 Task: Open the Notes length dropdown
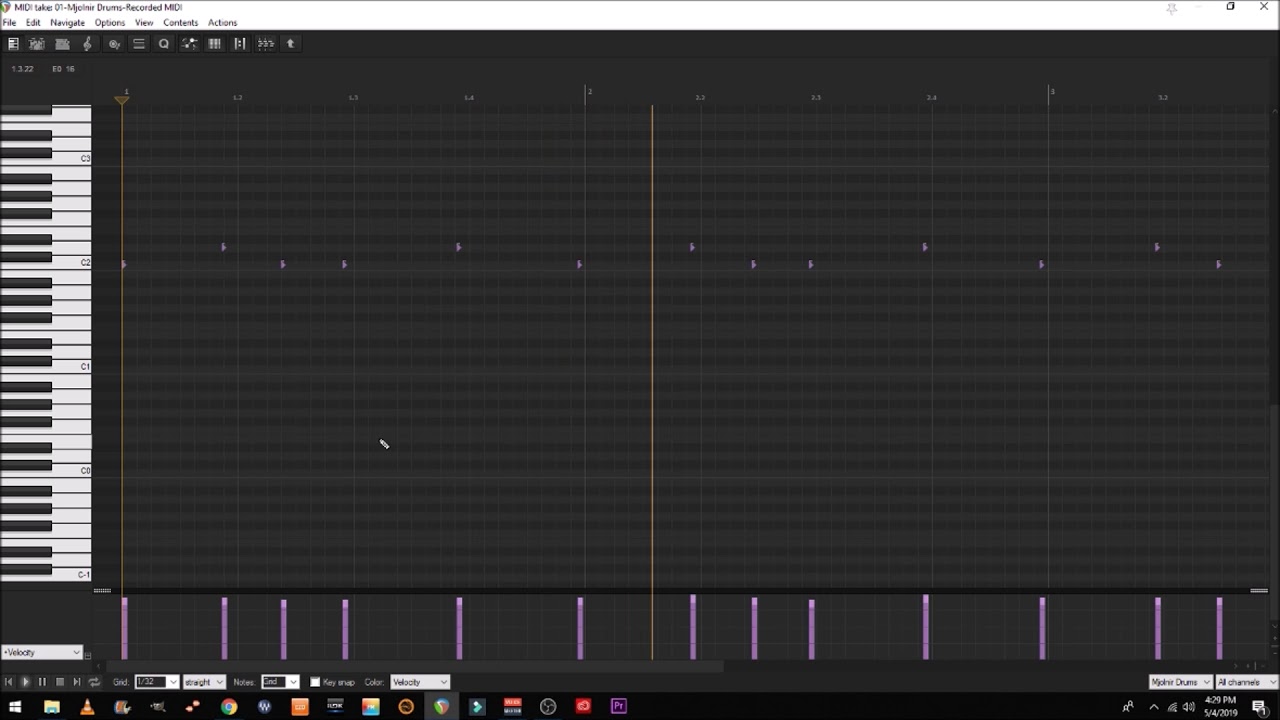(x=280, y=682)
